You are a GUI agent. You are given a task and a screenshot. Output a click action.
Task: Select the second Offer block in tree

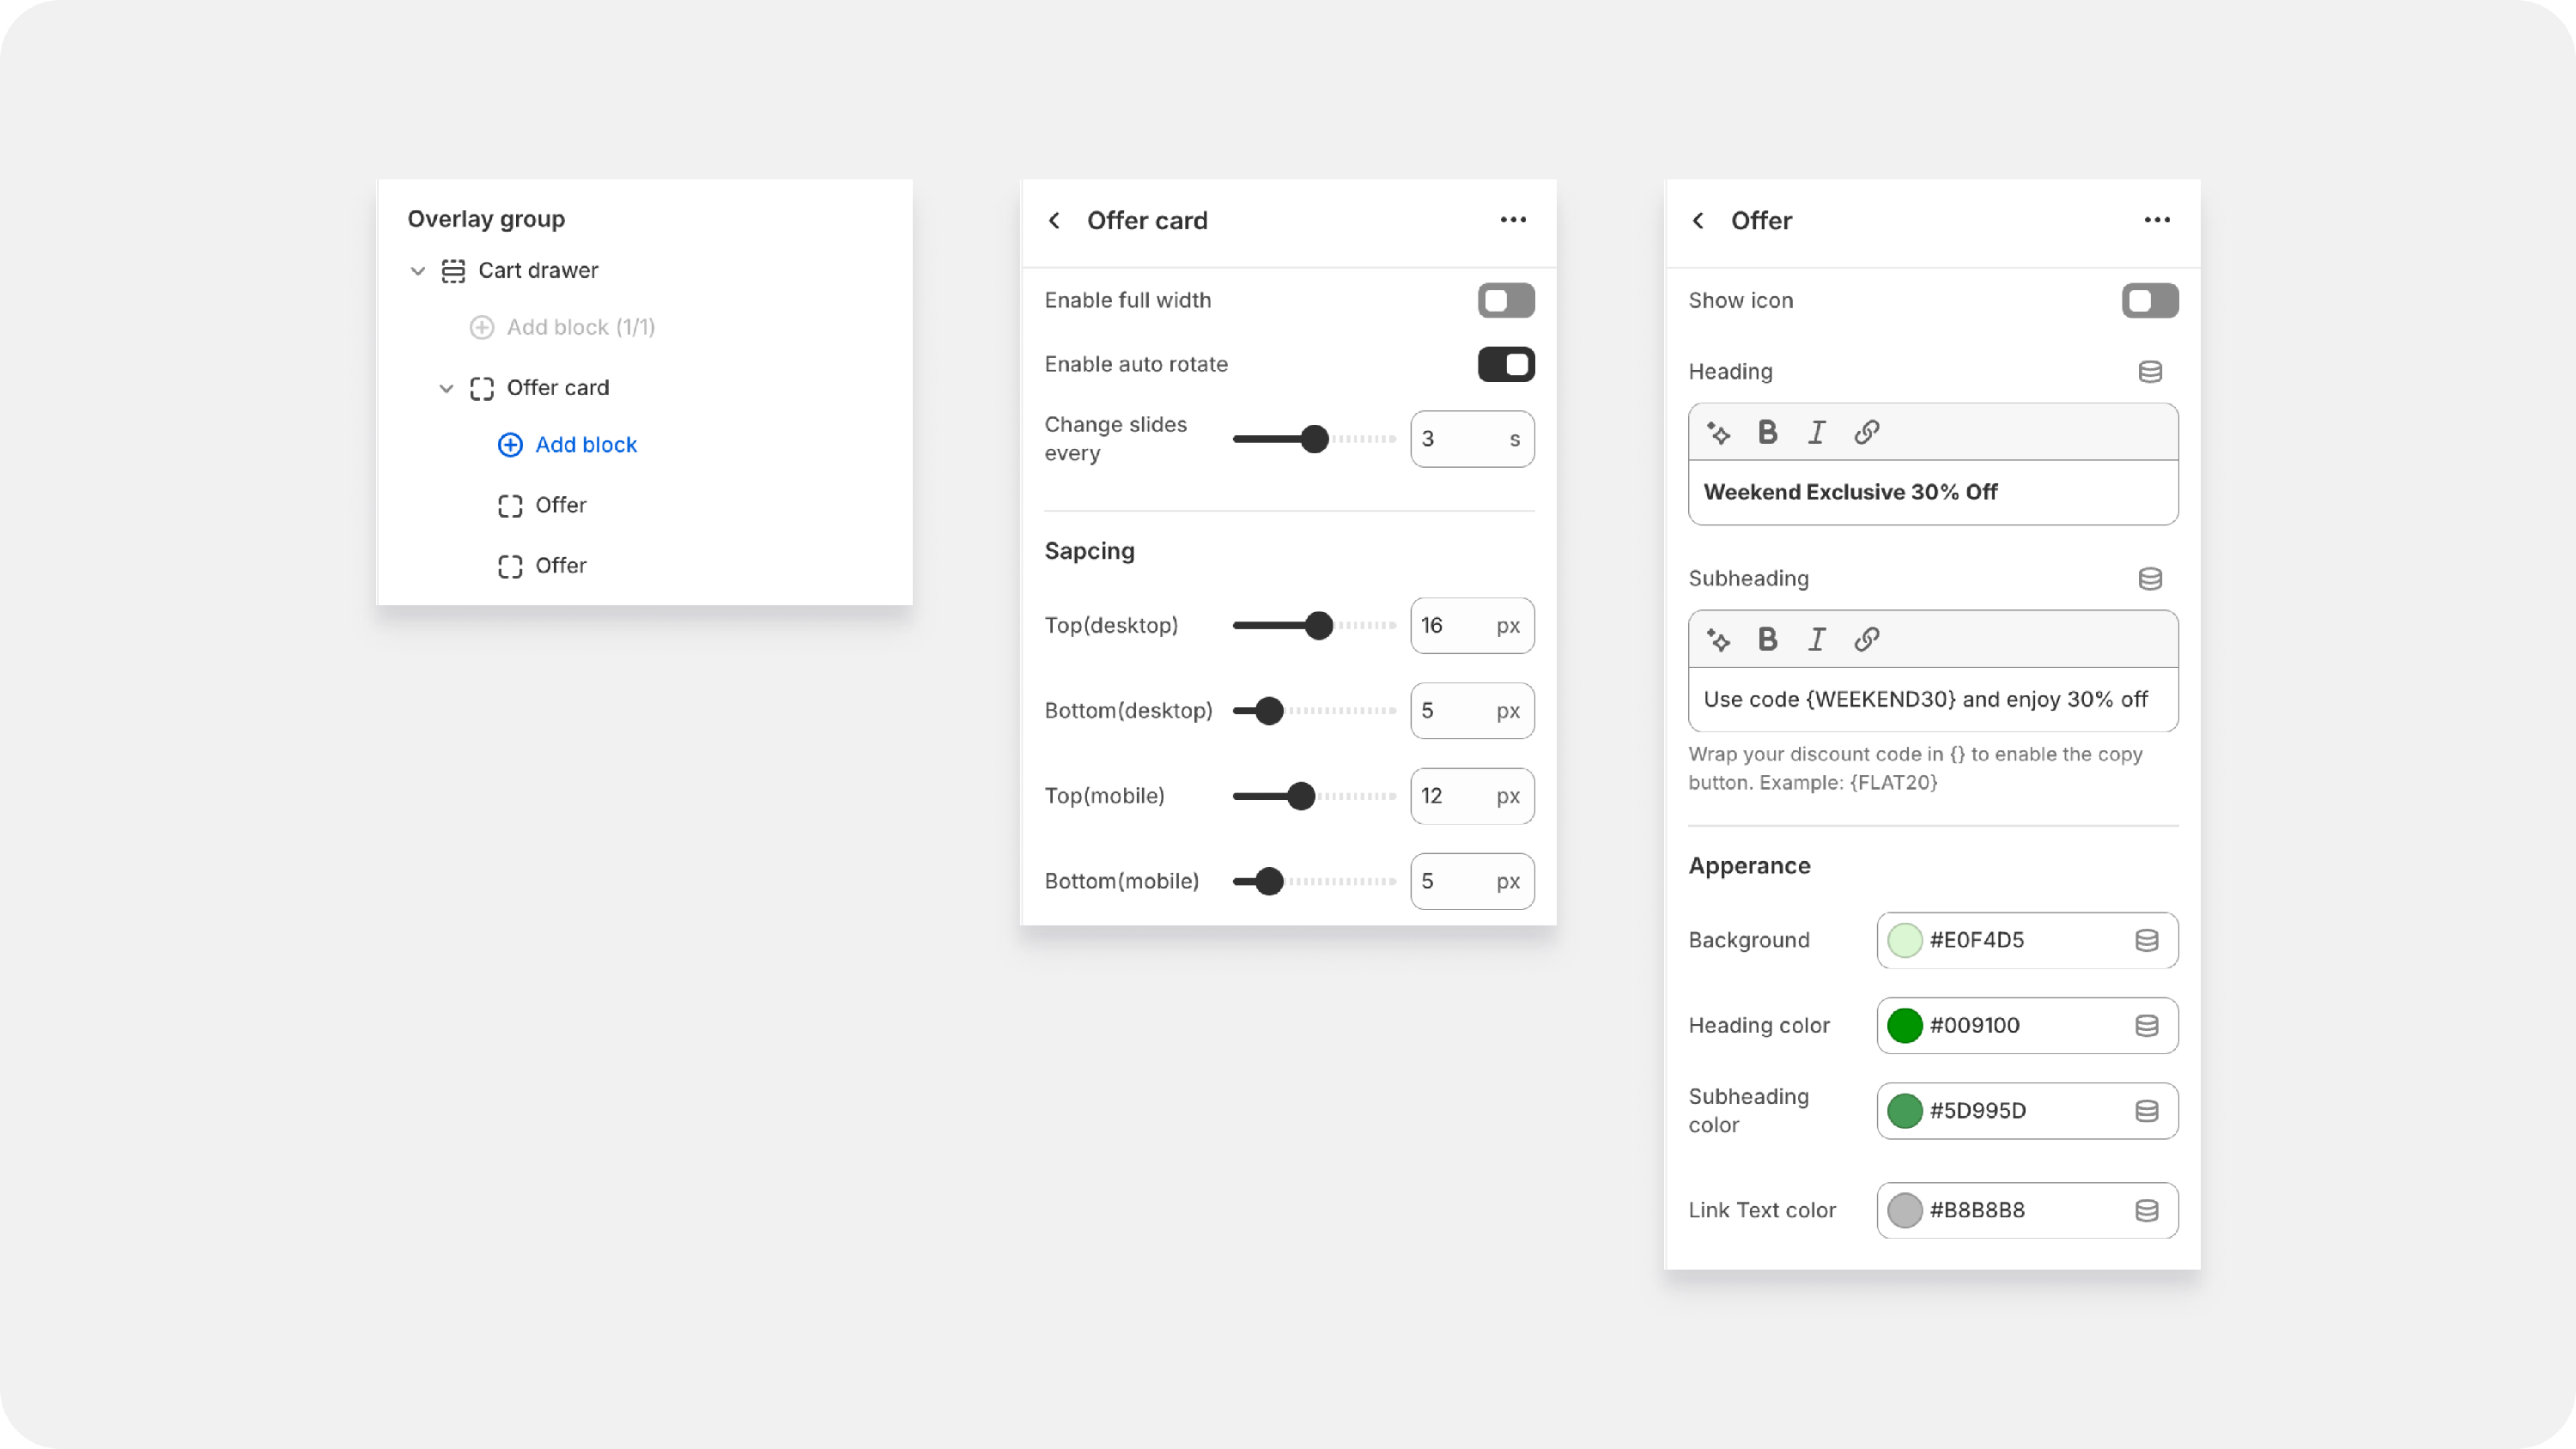click(560, 566)
